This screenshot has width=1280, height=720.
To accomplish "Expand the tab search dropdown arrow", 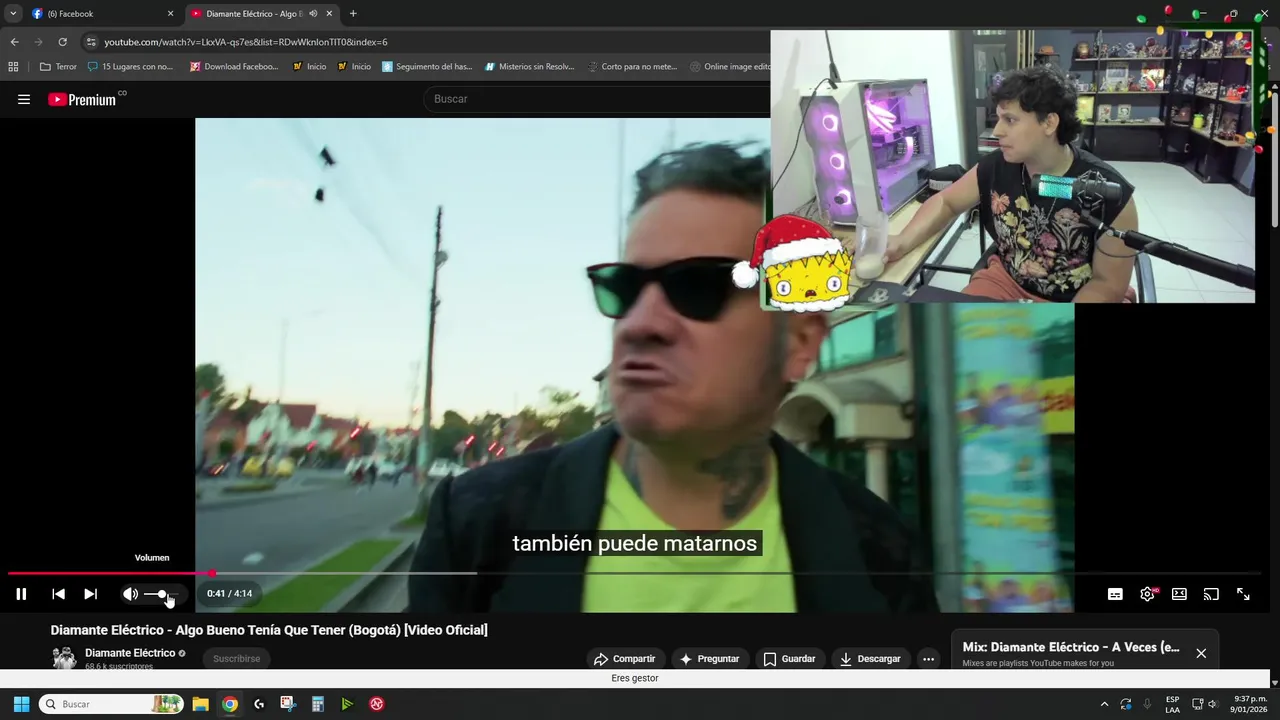I will click(x=13, y=14).
